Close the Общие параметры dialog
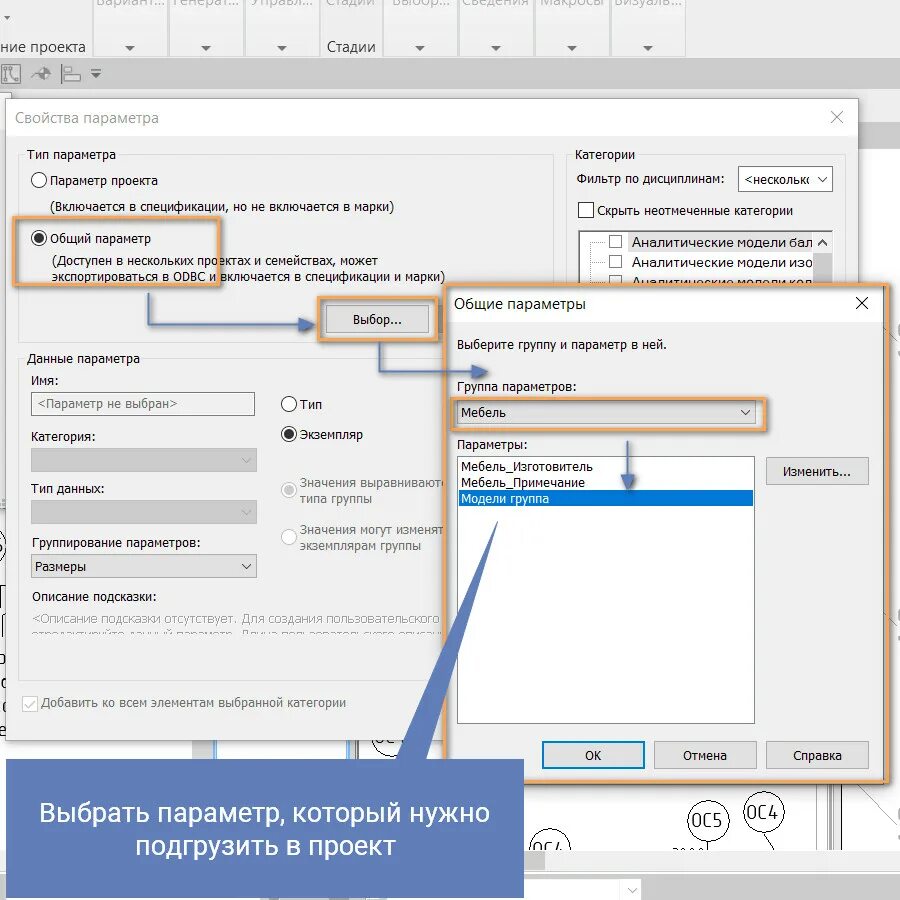The height and width of the screenshot is (900, 900). pos(862,303)
